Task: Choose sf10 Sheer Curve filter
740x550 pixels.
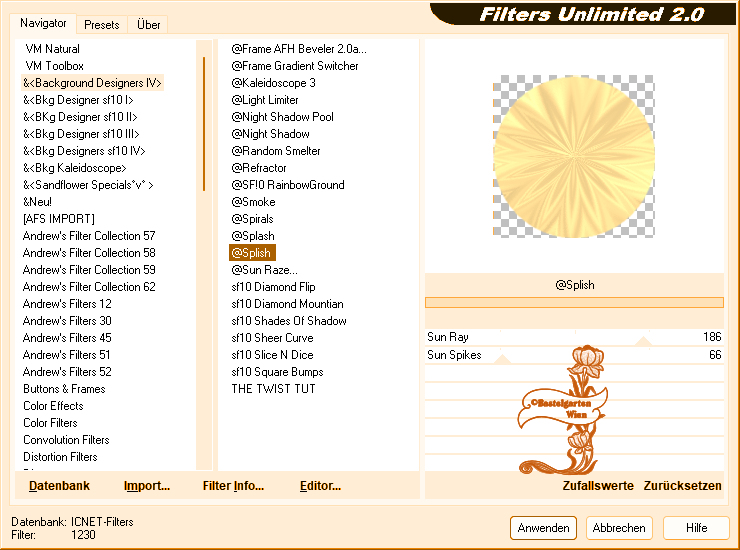Action: (x=272, y=338)
